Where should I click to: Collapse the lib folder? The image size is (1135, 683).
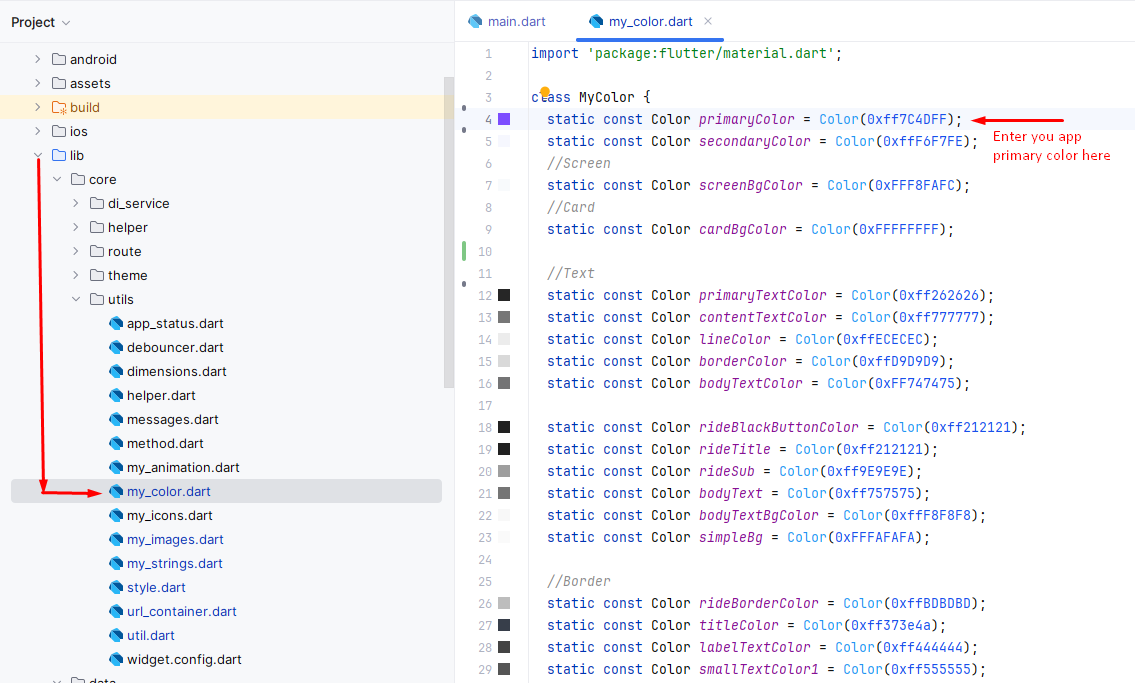[38, 155]
